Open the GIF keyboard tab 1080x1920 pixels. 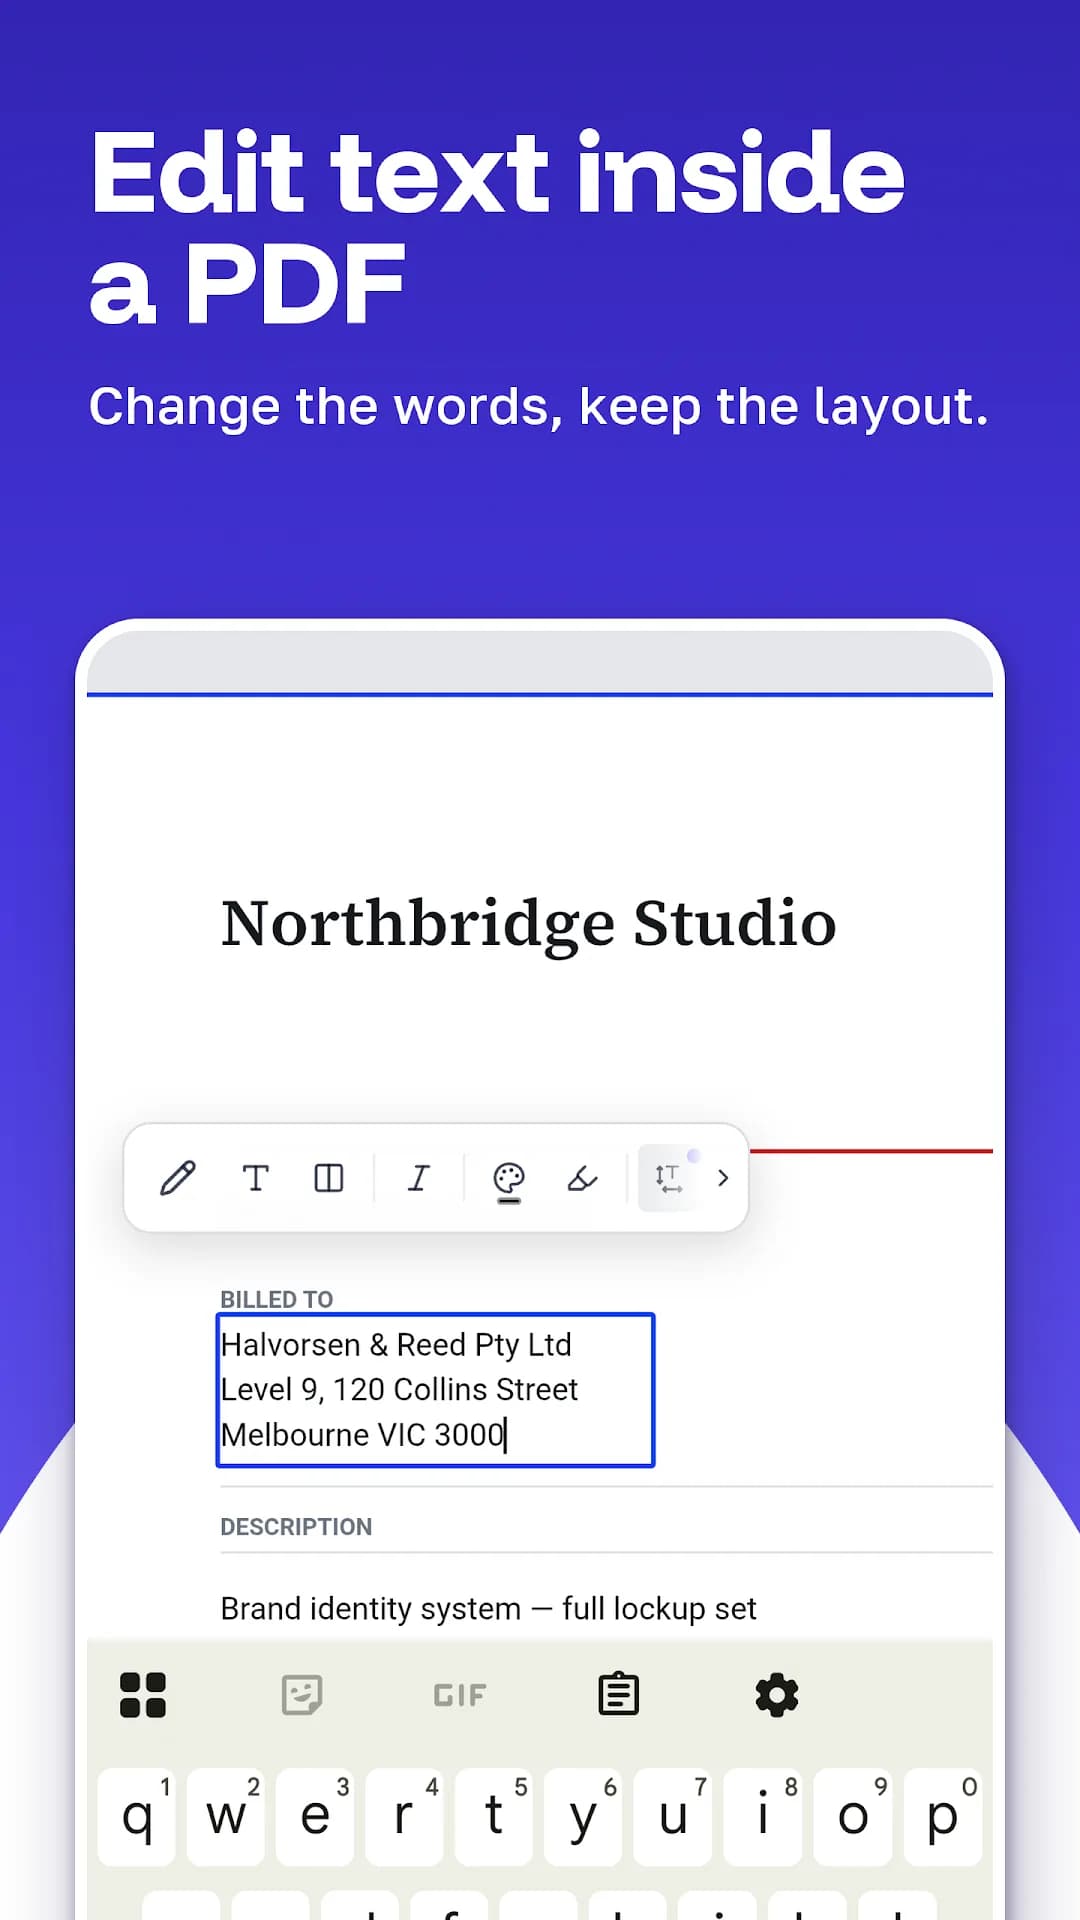[460, 1695]
